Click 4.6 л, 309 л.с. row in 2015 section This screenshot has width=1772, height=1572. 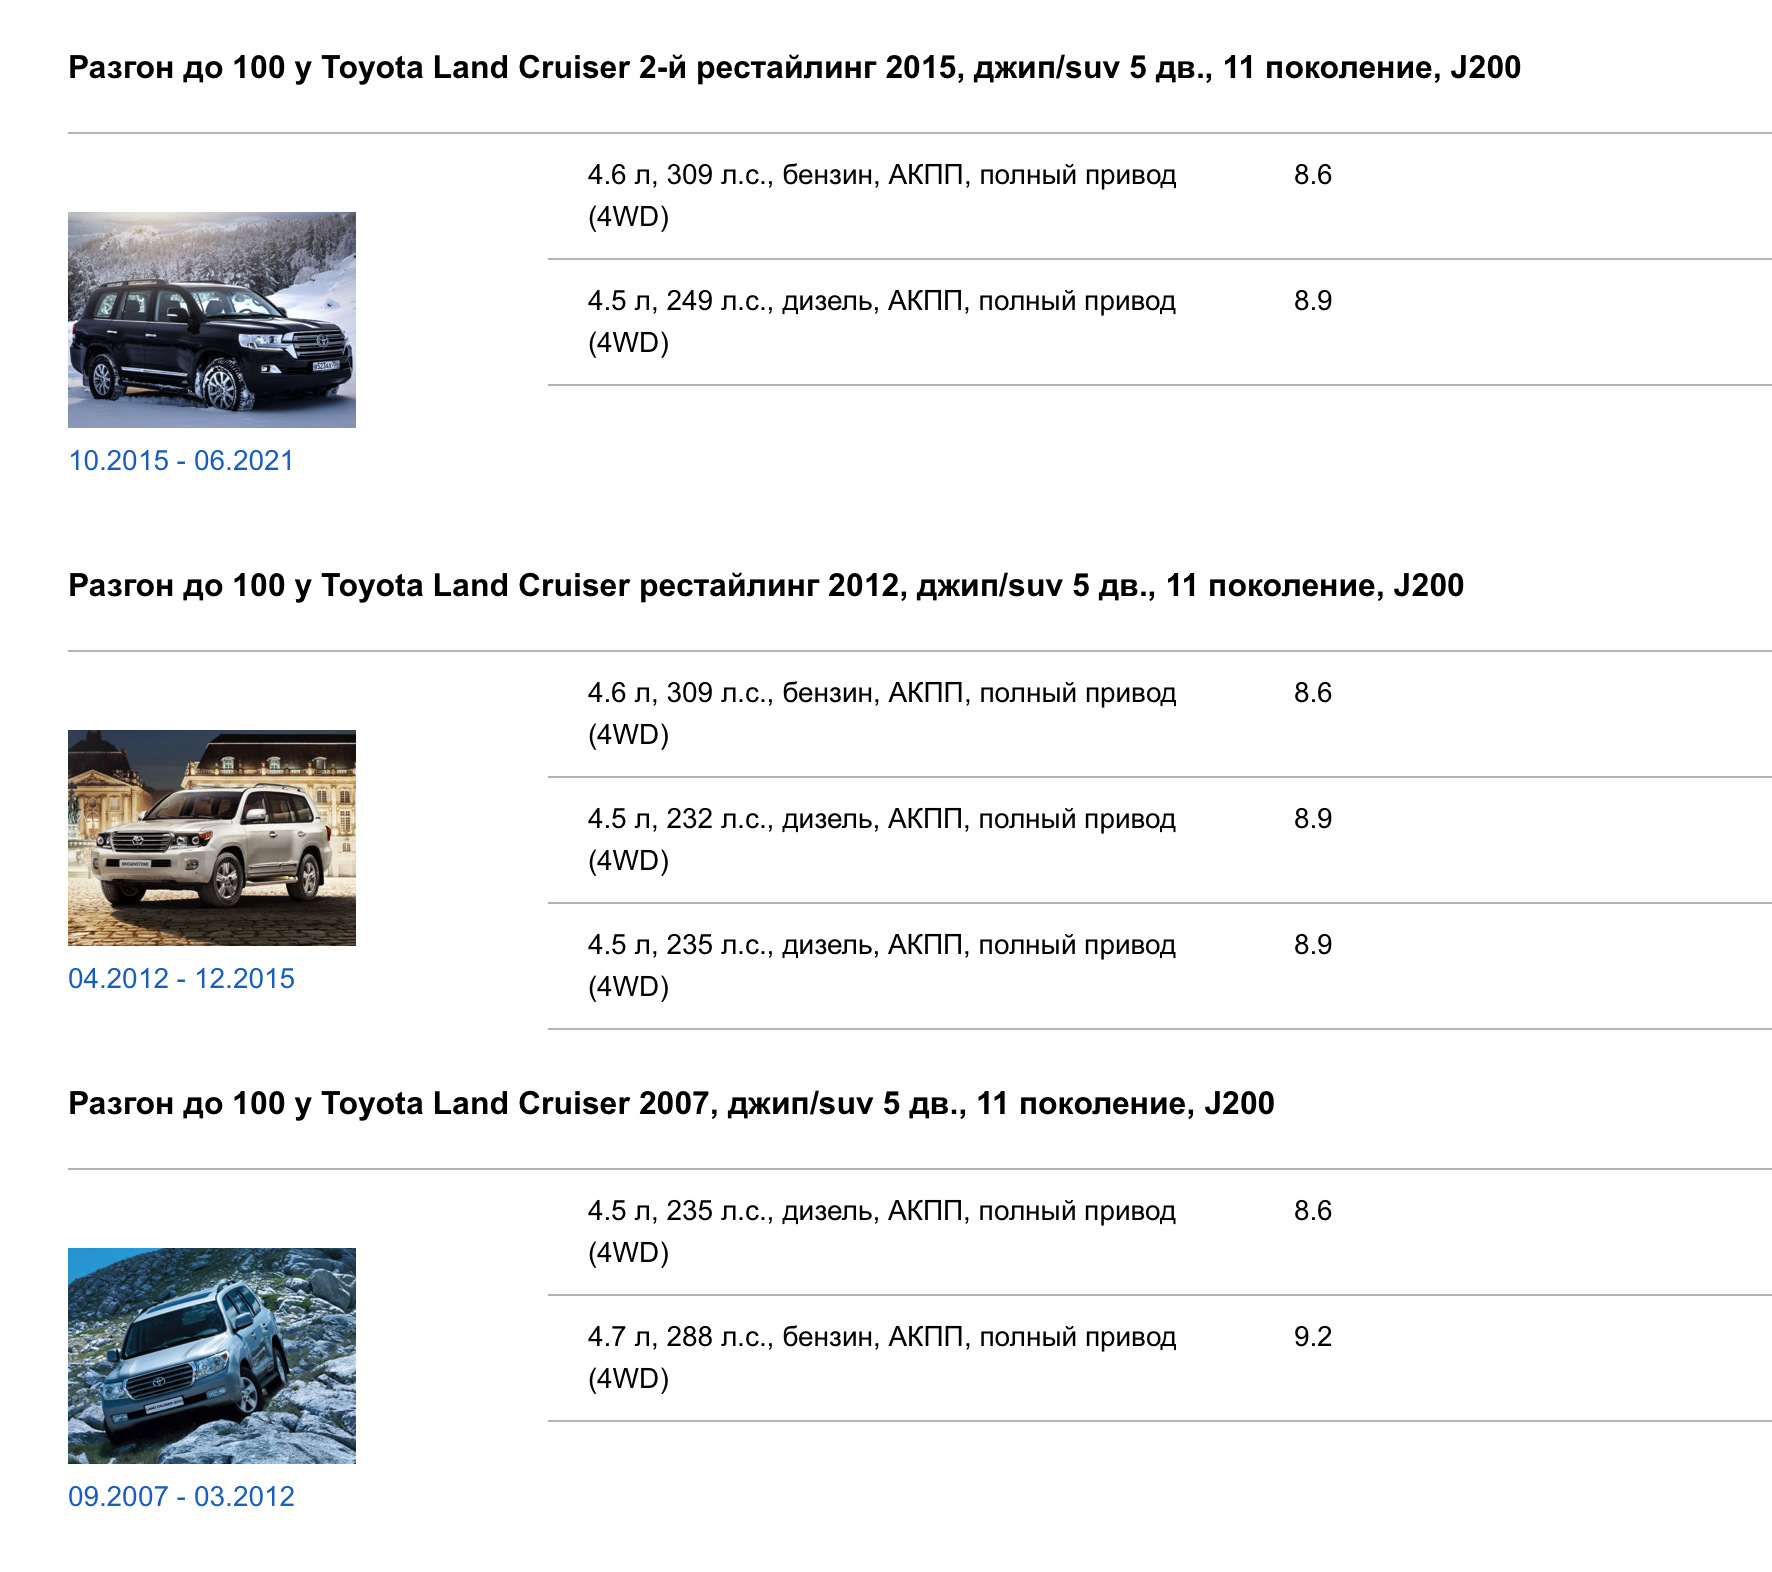coord(882,196)
